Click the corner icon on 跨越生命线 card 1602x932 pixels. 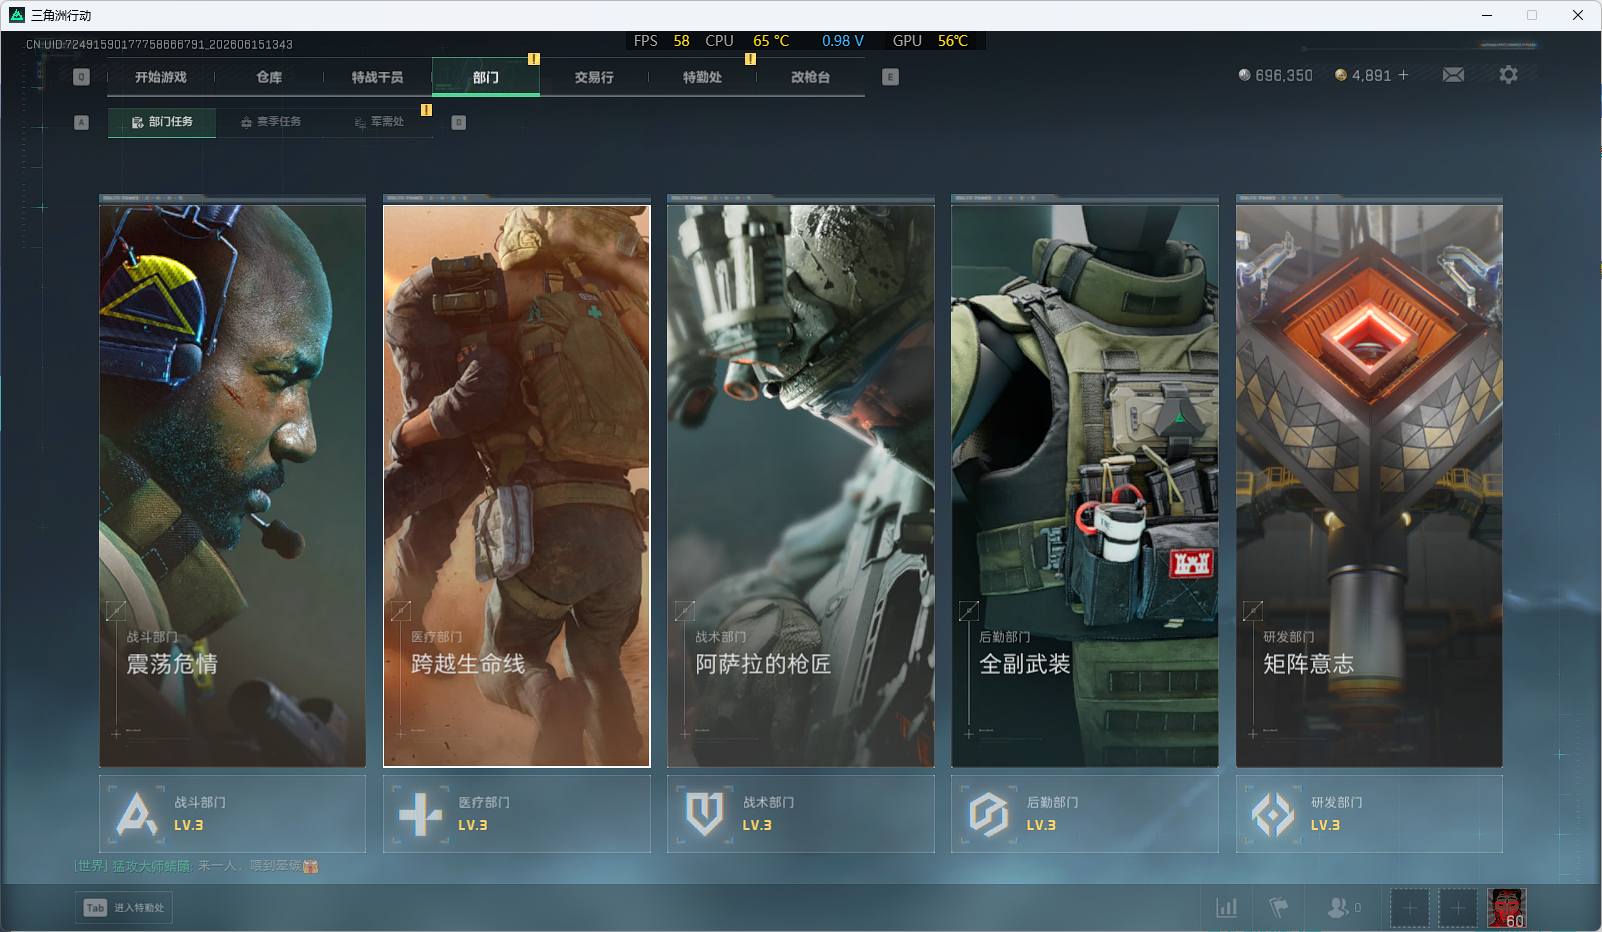tap(400, 610)
